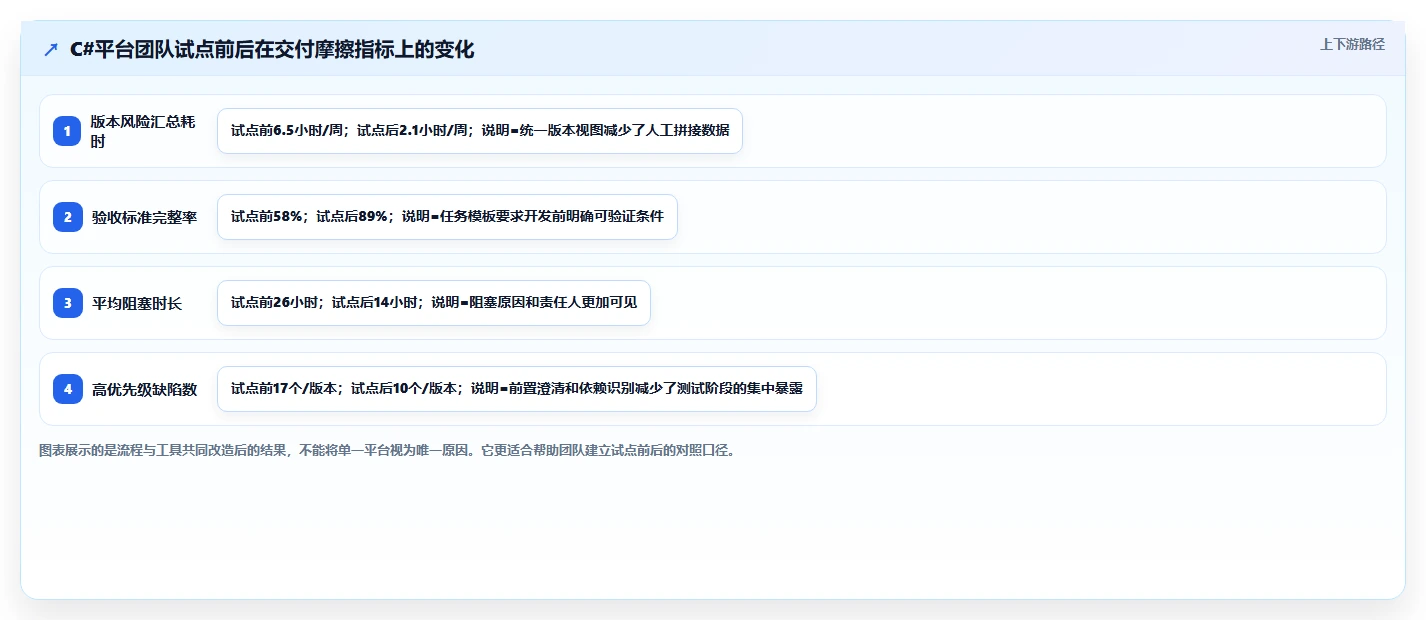
Task: Click the 版本风险汇总耗时 row label
Action: click(143, 131)
